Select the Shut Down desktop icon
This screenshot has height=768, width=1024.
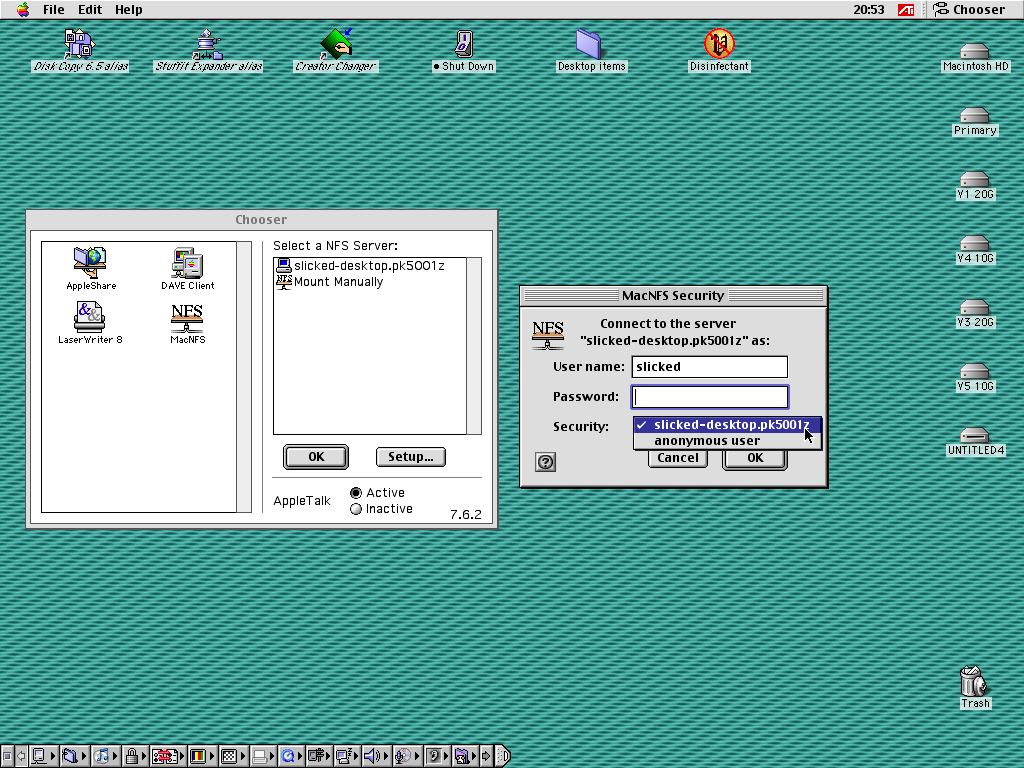tap(464, 50)
